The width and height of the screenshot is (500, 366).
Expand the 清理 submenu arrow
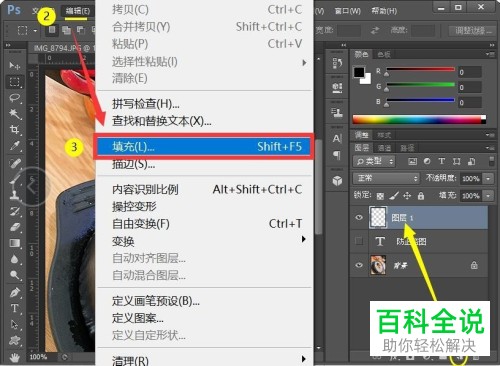(x=304, y=359)
